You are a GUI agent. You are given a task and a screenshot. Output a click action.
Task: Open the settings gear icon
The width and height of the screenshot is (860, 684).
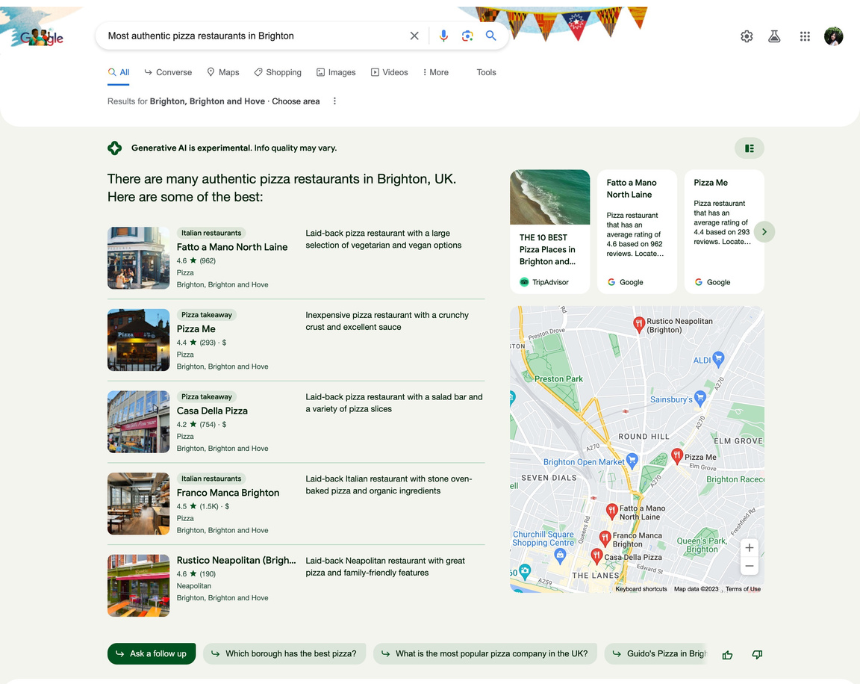point(746,36)
